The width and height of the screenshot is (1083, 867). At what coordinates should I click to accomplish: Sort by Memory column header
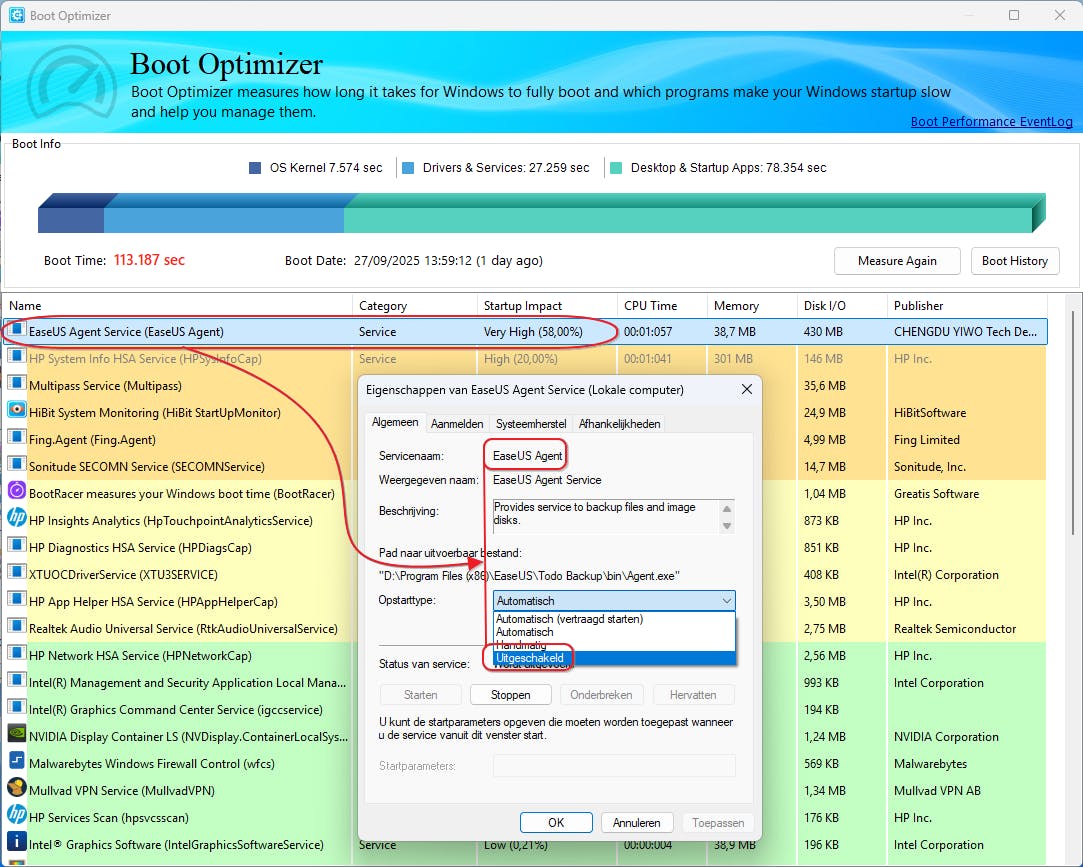coord(751,305)
